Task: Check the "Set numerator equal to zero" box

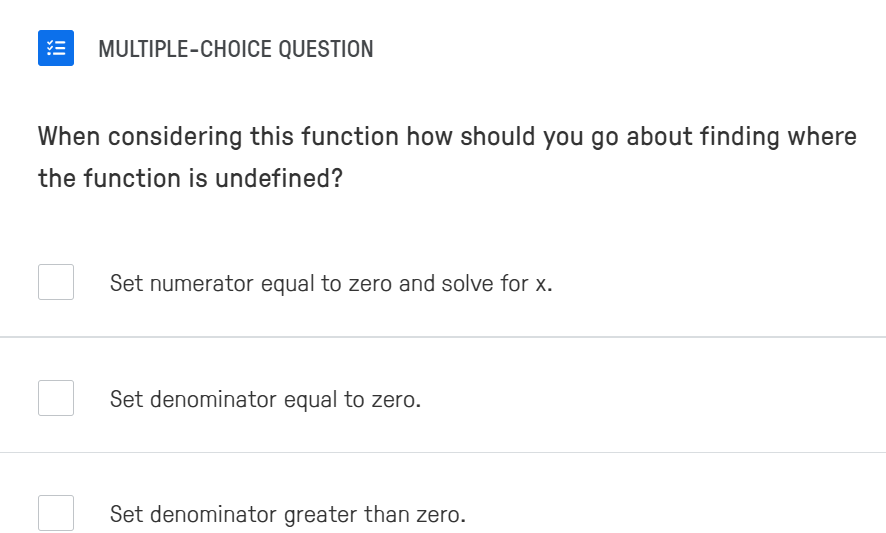Action: 56,282
